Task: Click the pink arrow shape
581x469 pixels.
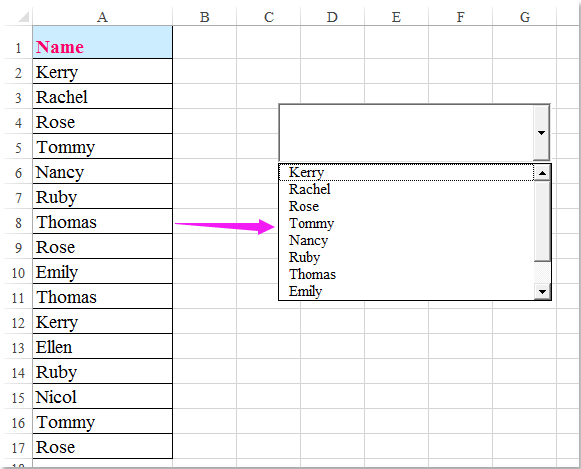Action: click(225, 226)
